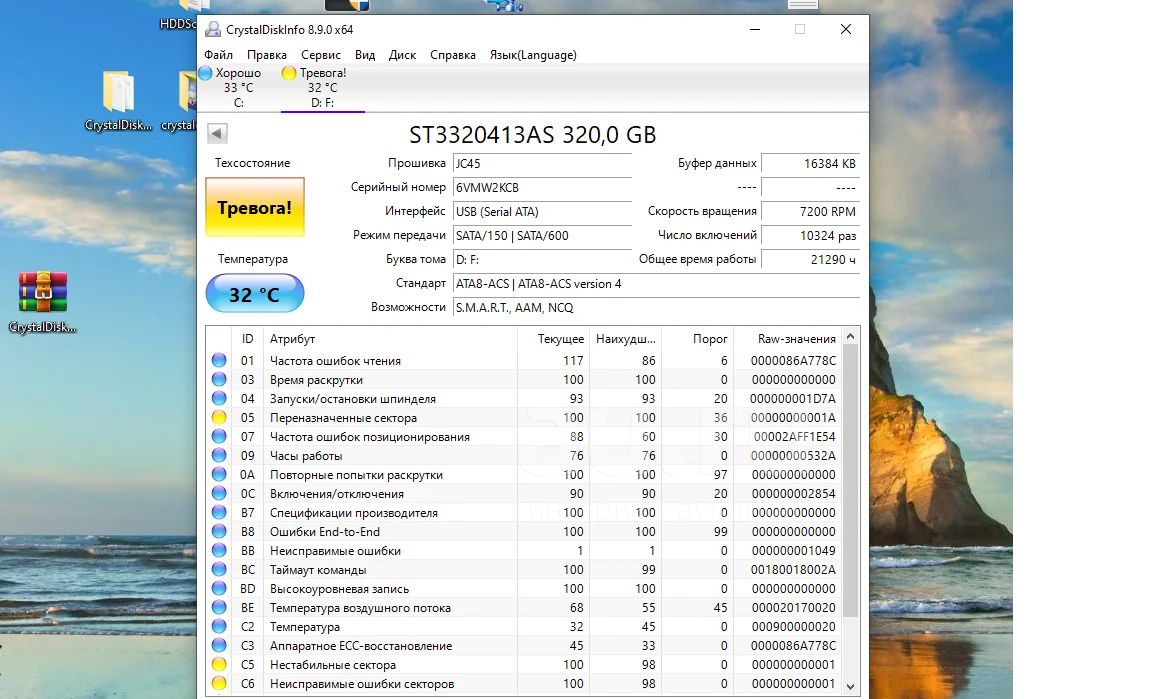Image resolution: width=1152 pixels, height=699 pixels.
Task: Click the blue status orb for attribute 01
Action: click(219, 360)
